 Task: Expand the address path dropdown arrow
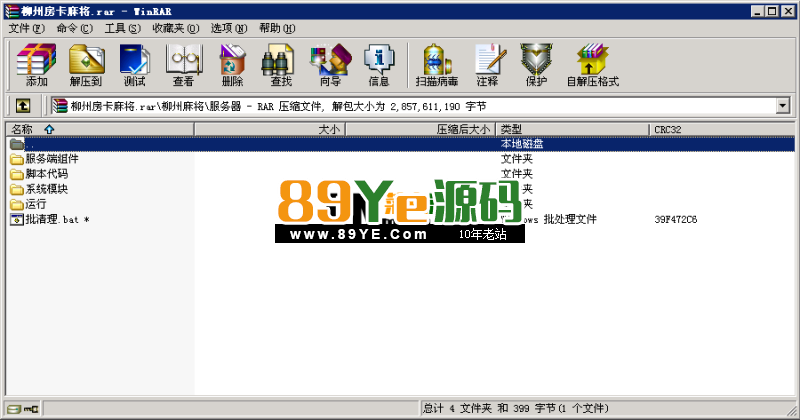[783, 106]
